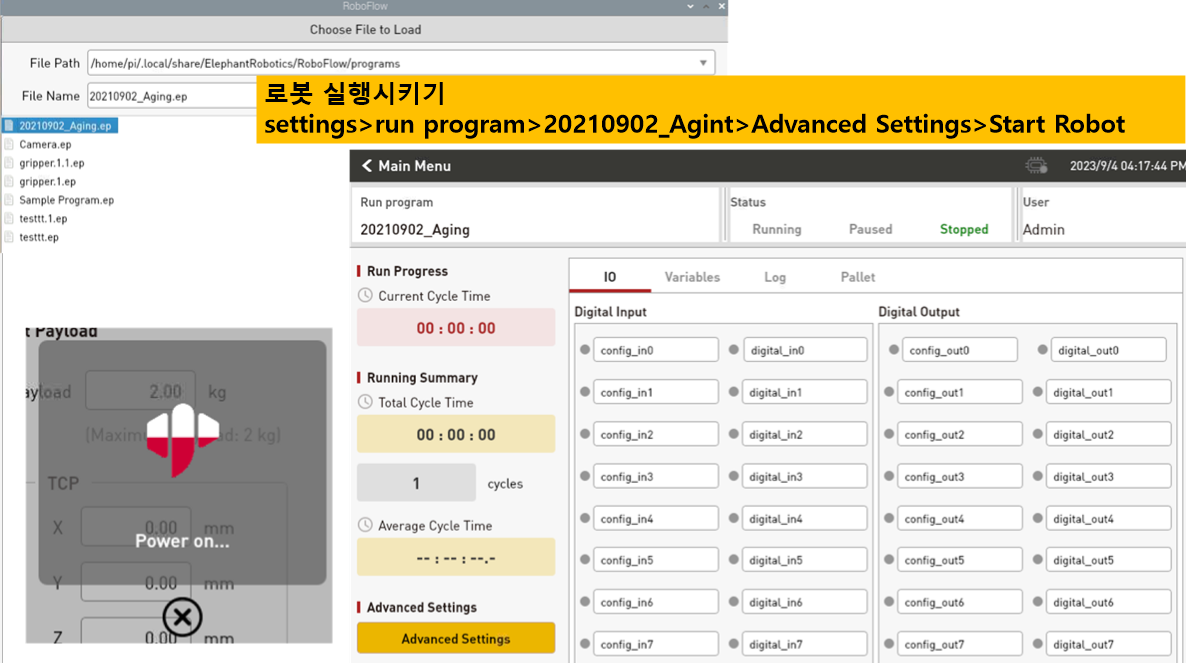The height and width of the screenshot is (663, 1186).
Task: Switch to the IO tab
Action: (610, 277)
